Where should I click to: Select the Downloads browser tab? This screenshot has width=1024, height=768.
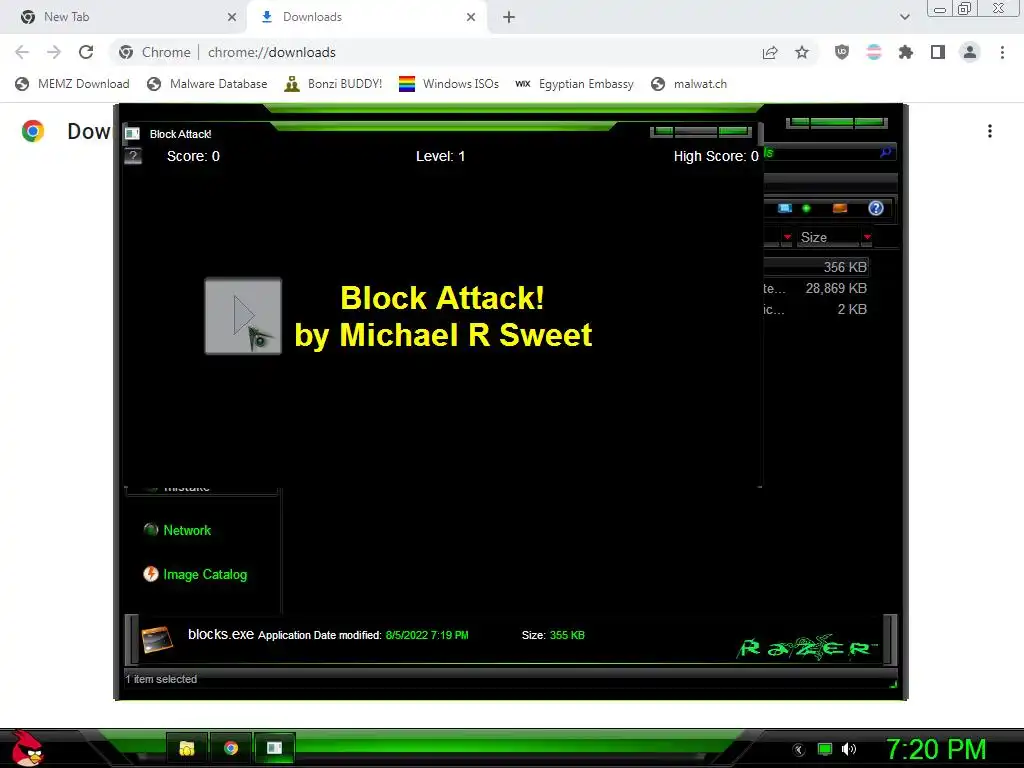tap(366, 17)
